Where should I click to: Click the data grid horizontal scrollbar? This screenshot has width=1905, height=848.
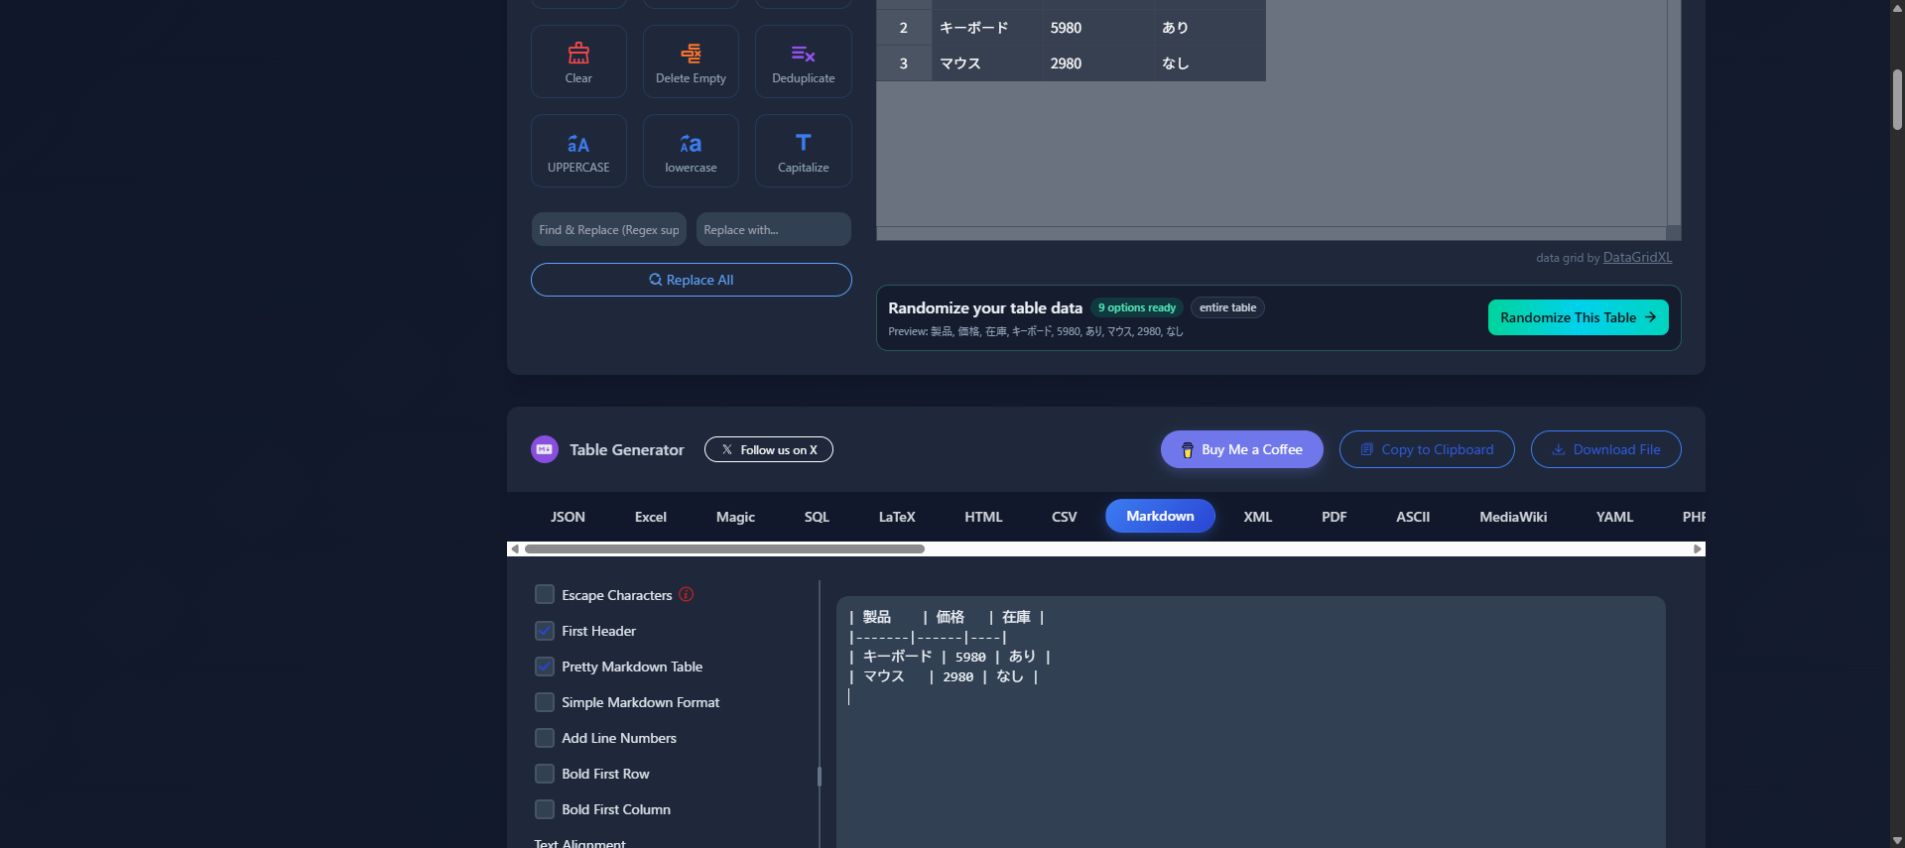coord(1271,233)
